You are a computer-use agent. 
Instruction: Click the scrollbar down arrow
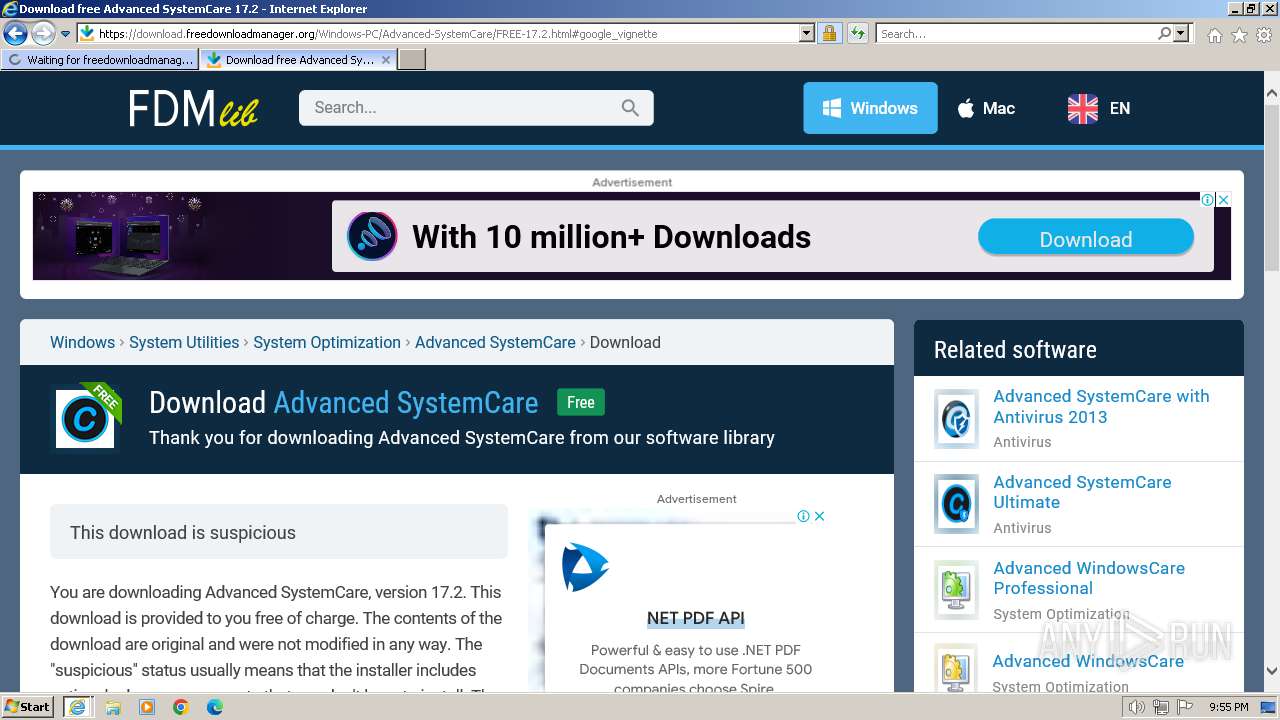pyautogui.click(x=1272, y=671)
